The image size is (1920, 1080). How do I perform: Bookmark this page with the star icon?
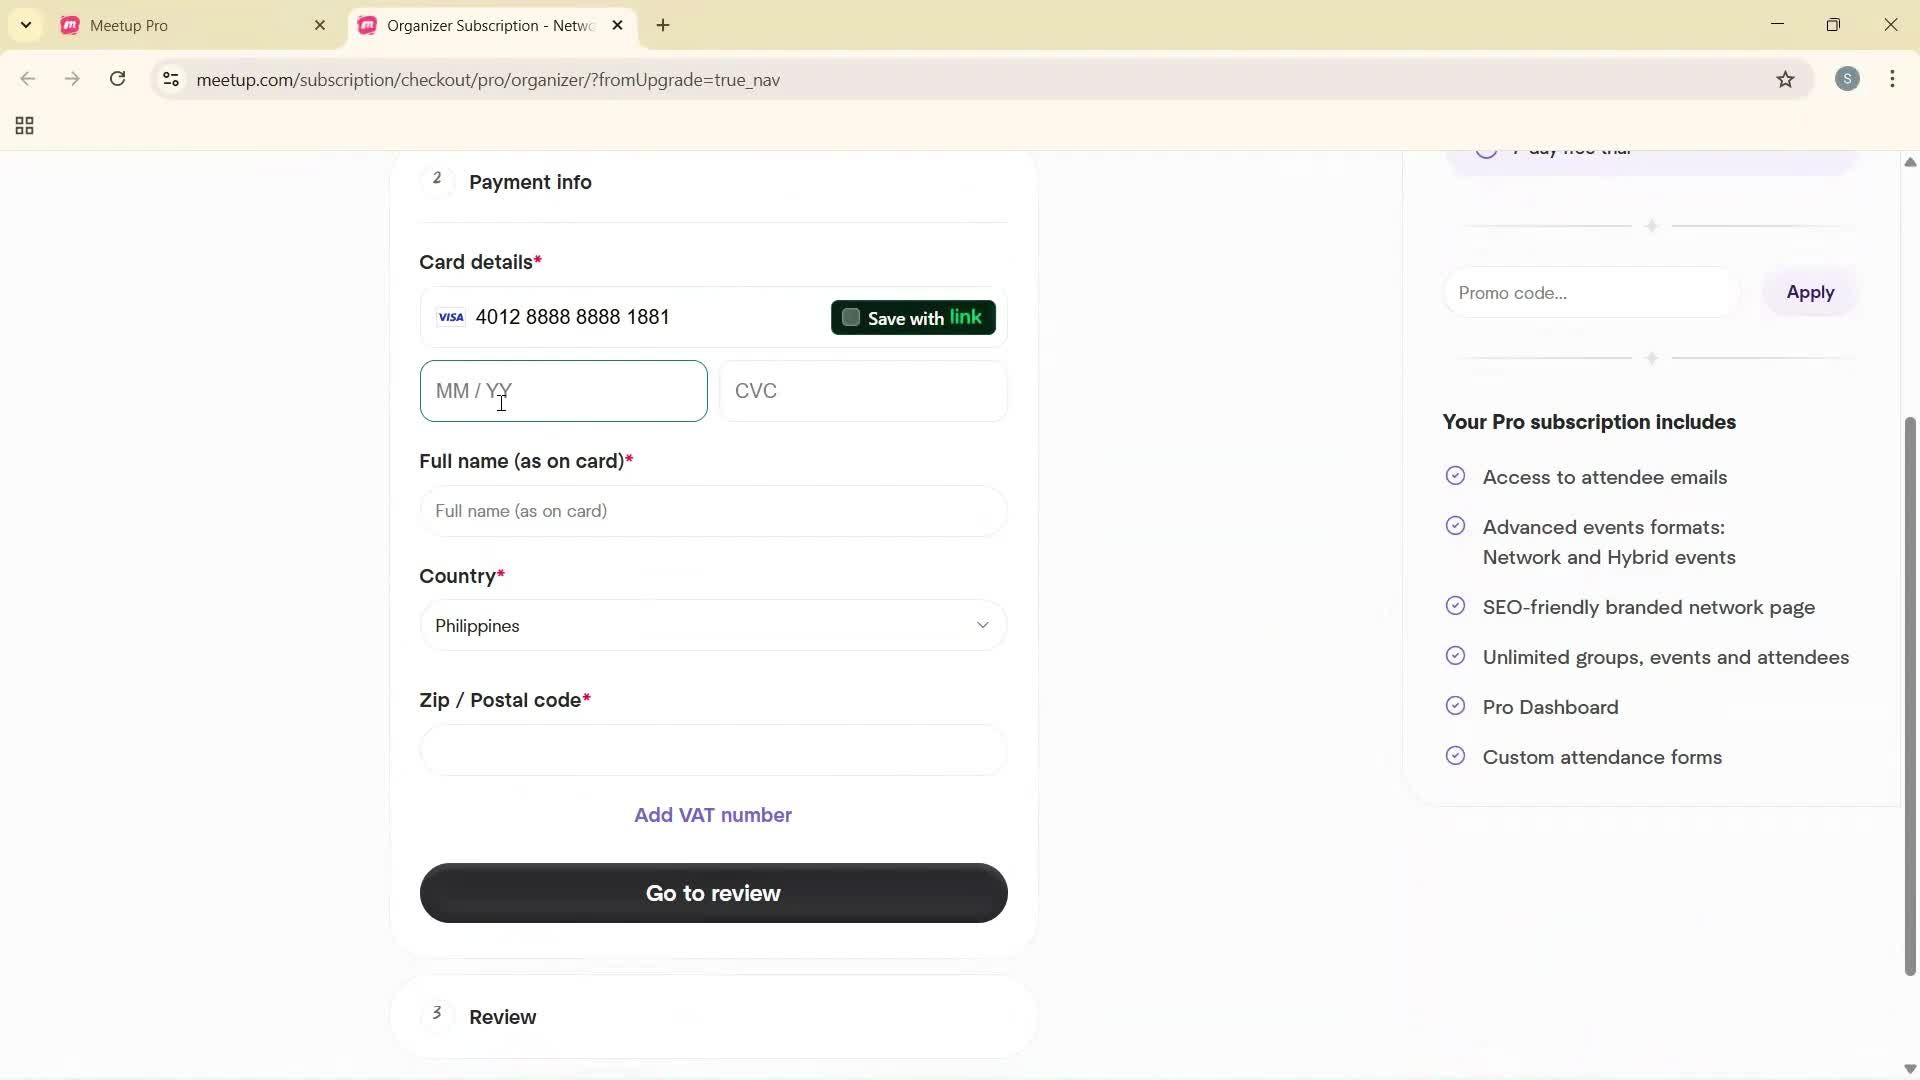click(x=1786, y=80)
